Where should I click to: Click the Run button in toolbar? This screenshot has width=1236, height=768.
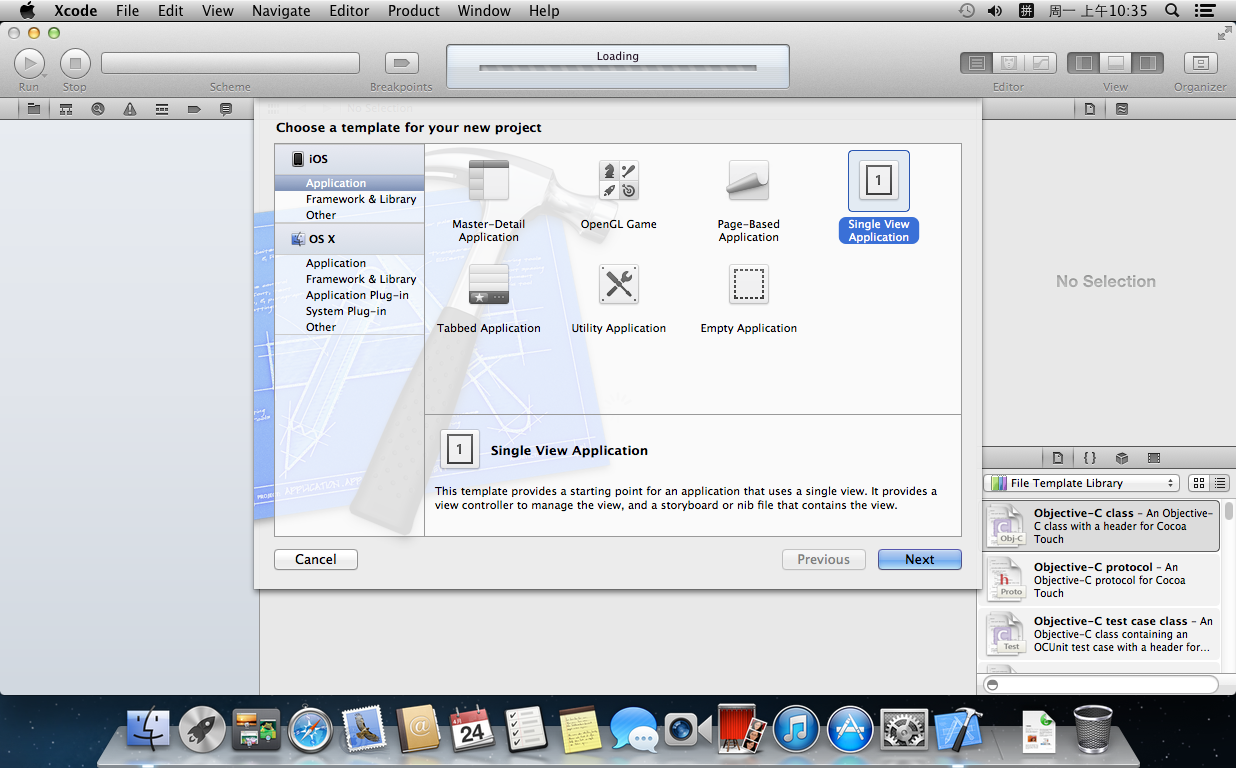(29, 63)
